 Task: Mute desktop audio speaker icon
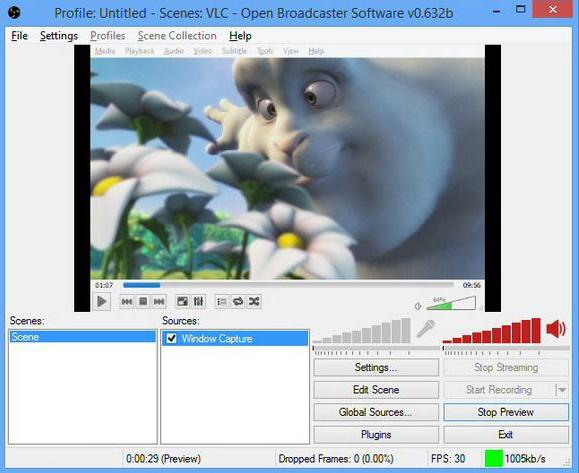point(556,329)
